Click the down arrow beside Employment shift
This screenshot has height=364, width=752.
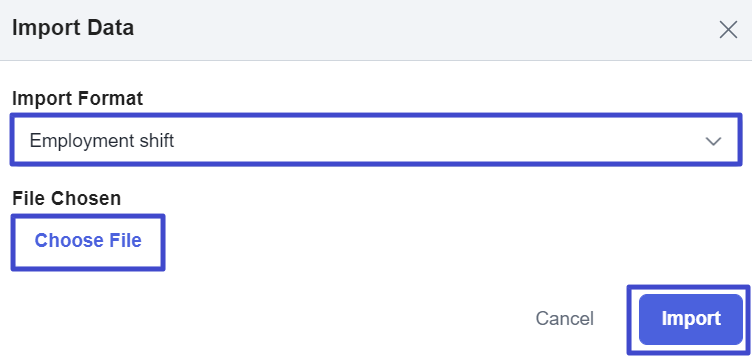(713, 141)
